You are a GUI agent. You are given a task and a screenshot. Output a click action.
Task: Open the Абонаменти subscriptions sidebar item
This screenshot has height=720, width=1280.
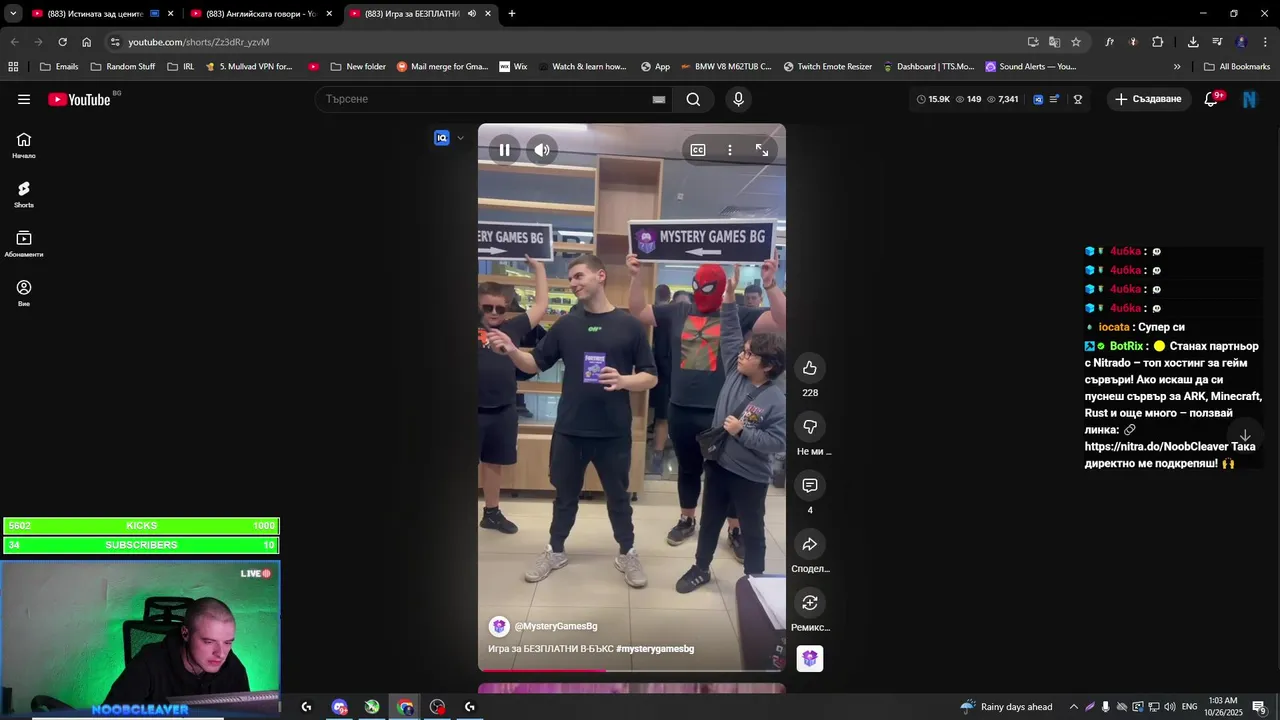click(24, 244)
